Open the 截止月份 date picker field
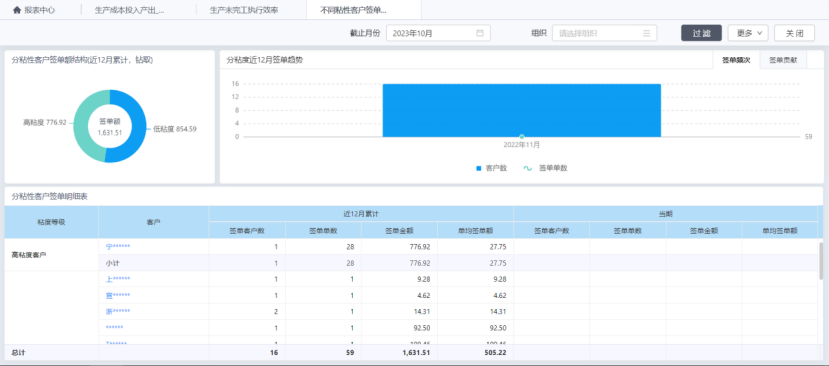This screenshot has height=366, width=829. pos(438,33)
